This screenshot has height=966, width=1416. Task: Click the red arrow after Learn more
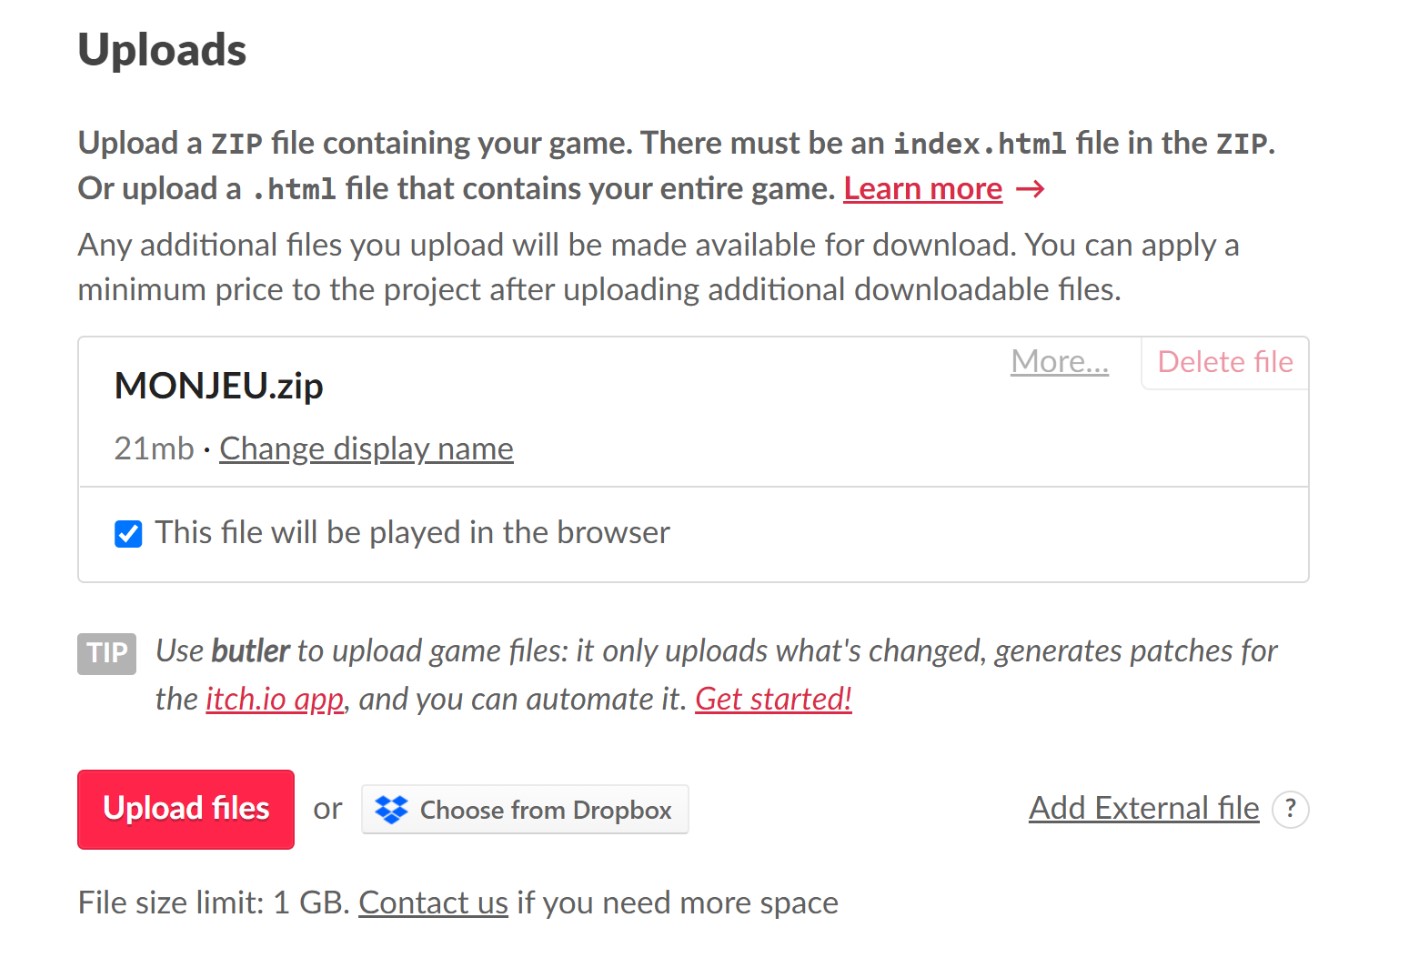point(1030,189)
